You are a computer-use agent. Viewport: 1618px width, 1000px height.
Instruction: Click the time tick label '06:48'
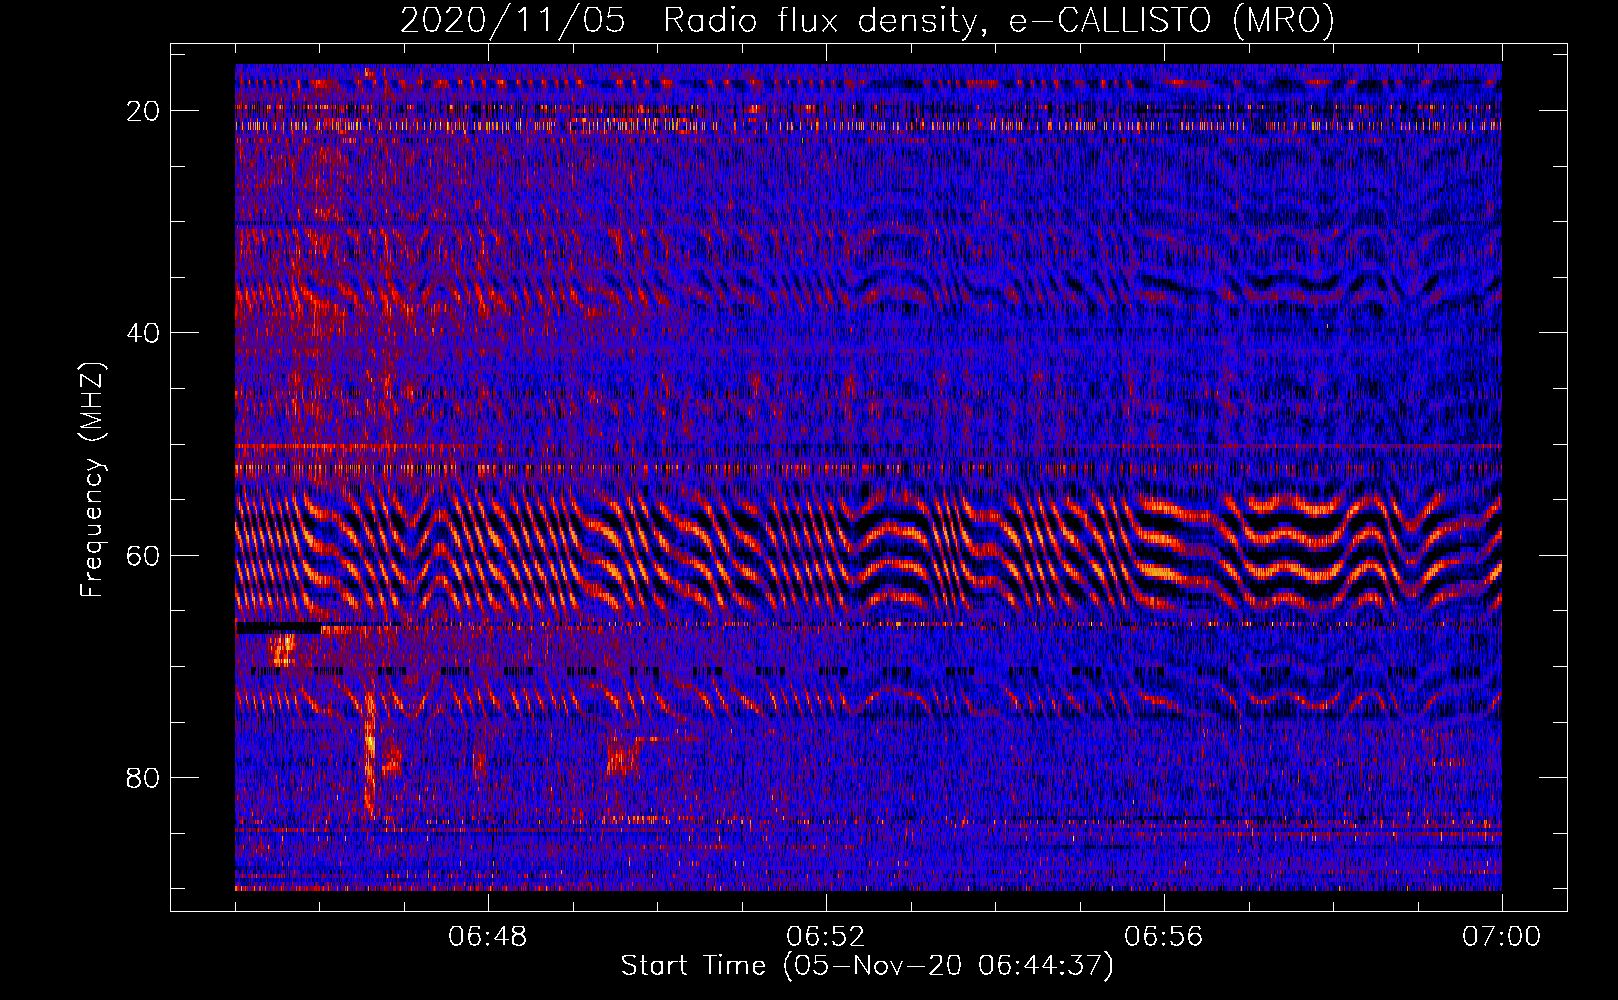[488, 937]
